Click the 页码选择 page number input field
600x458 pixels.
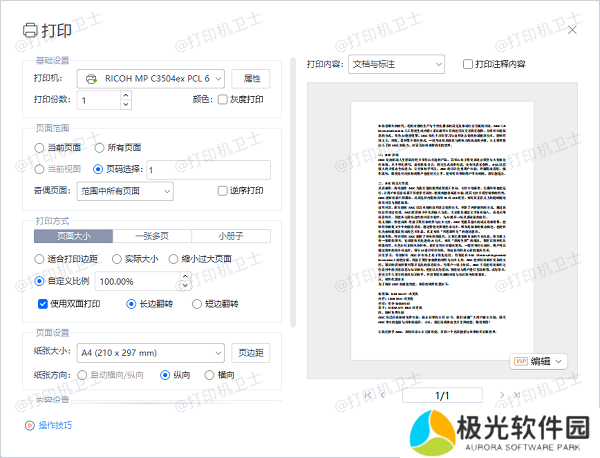(x=209, y=170)
